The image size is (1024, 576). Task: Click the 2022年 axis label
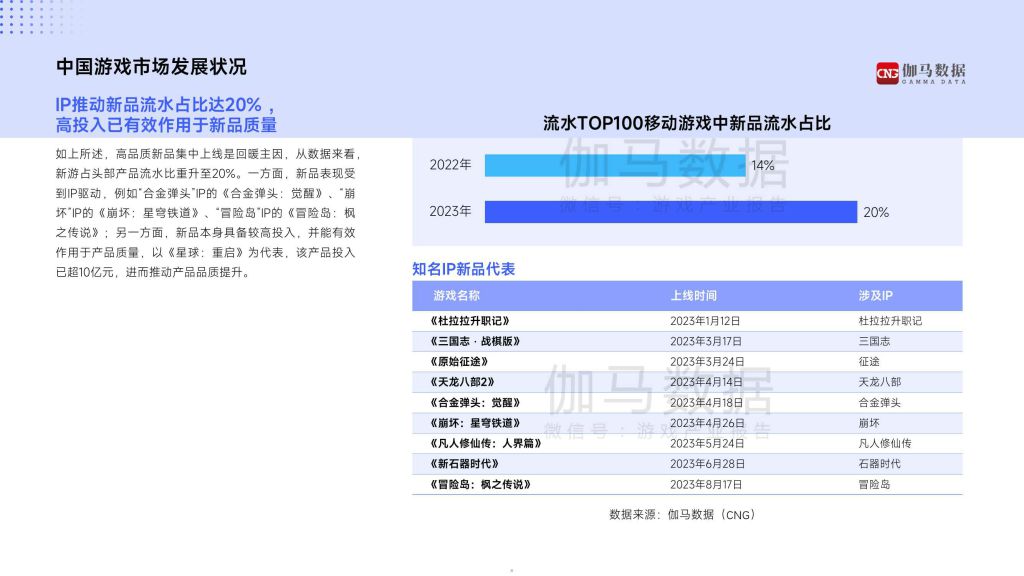pyautogui.click(x=450, y=165)
